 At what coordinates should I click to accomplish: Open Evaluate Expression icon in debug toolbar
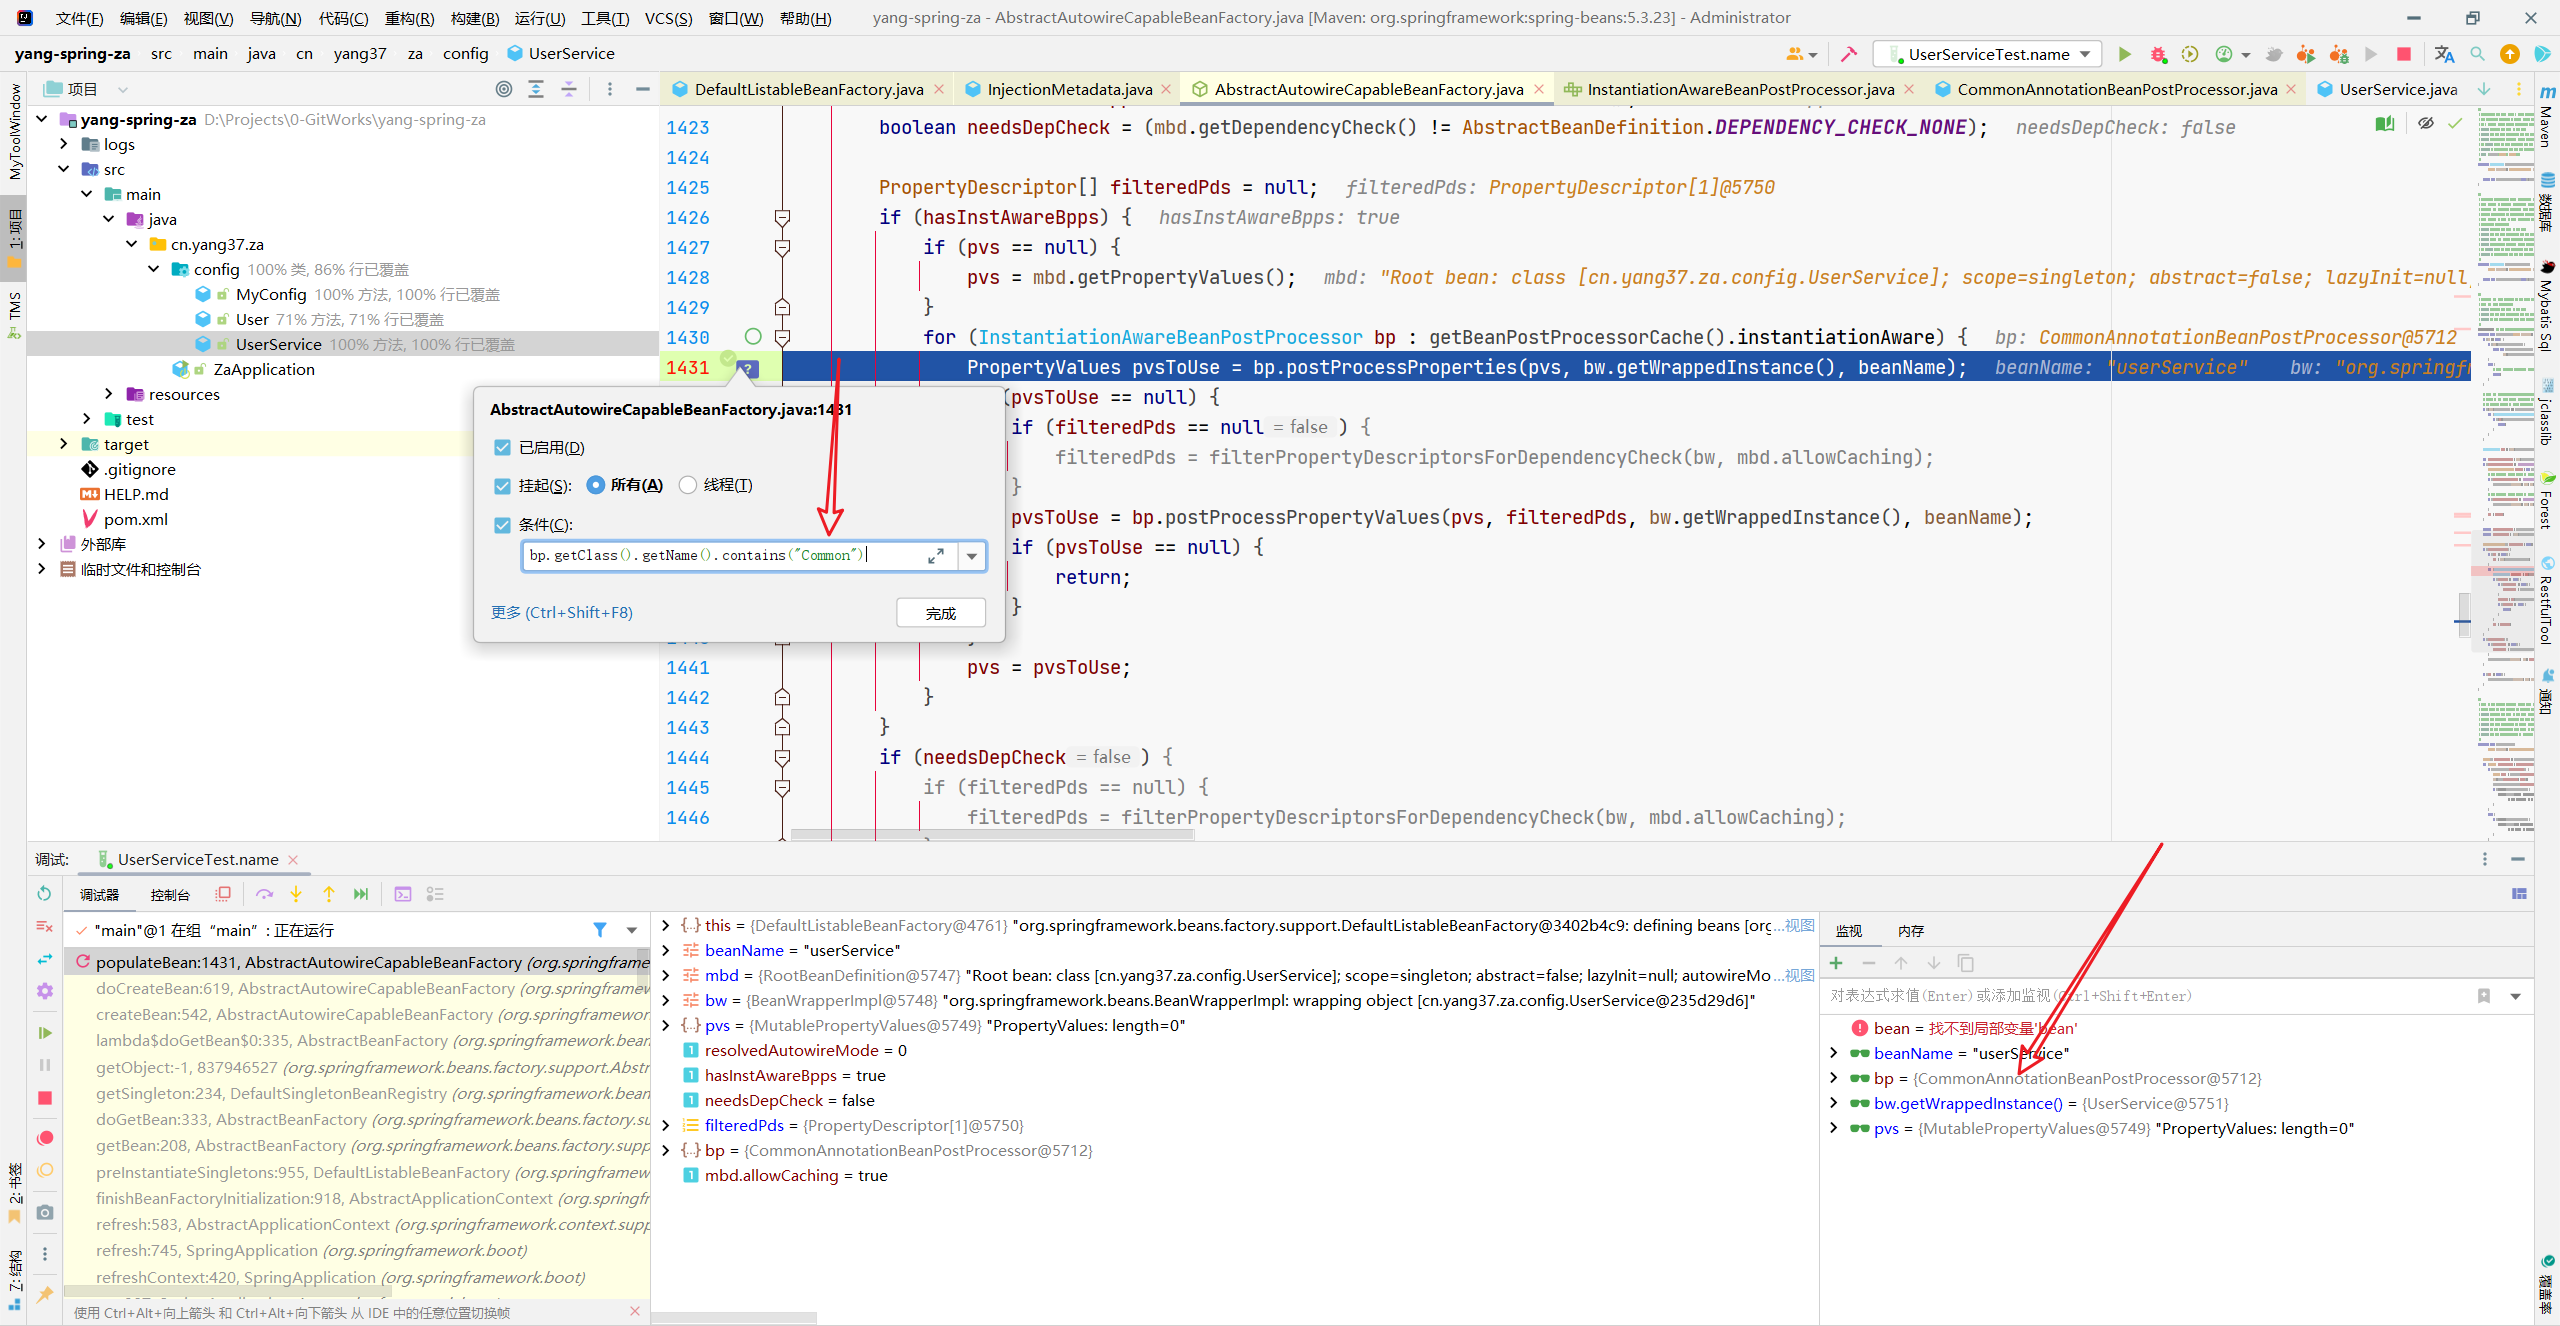point(403,894)
